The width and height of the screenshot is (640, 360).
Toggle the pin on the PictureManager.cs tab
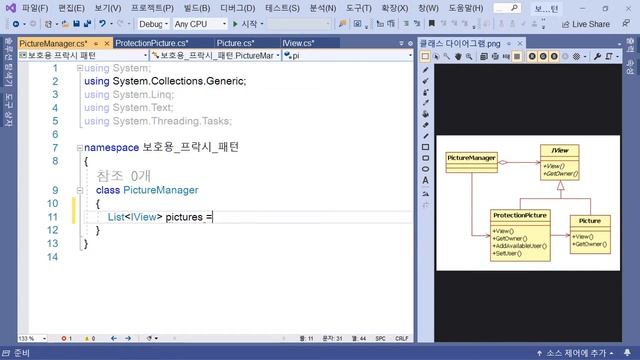(x=96, y=43)
